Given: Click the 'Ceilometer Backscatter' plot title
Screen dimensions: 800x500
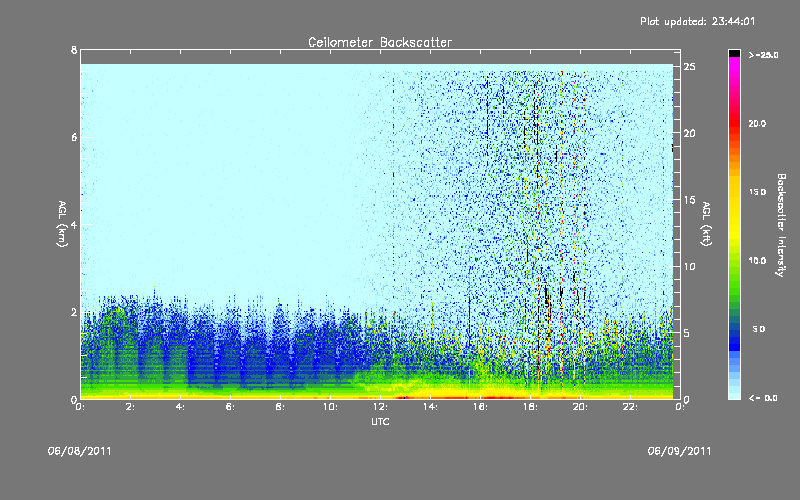Looking at the screenshot, I should pyautogui.click(x=380, y=42).
